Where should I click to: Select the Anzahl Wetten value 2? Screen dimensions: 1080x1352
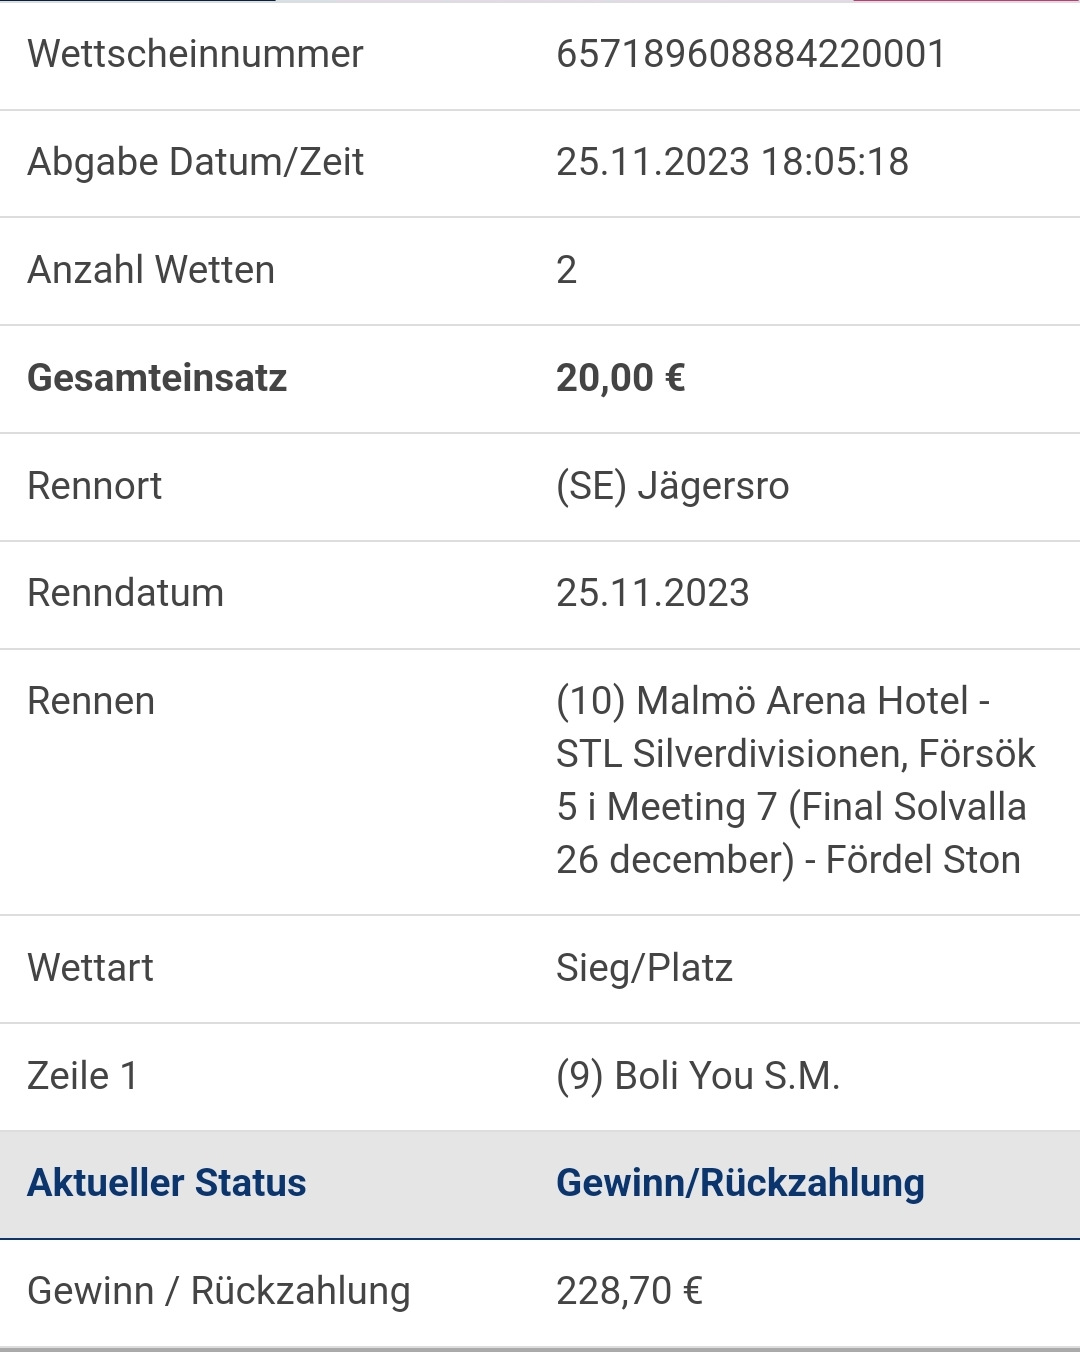567,270
